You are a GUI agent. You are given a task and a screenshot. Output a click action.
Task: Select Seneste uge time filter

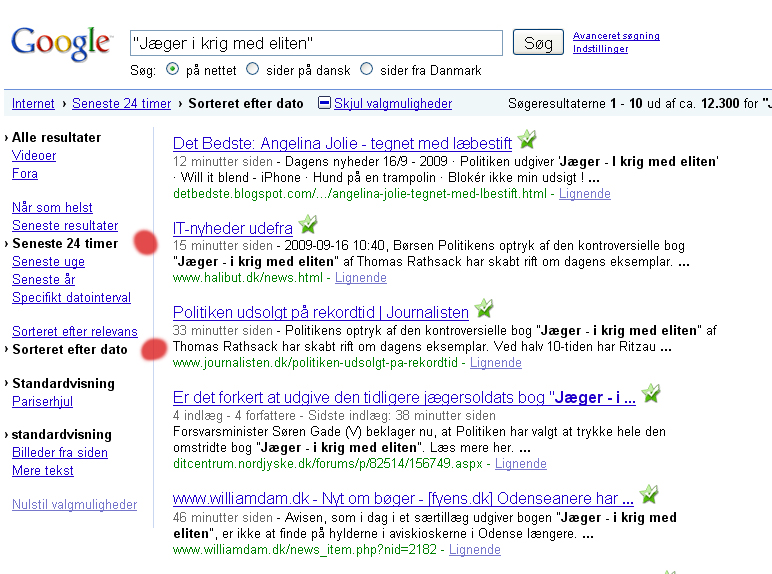click(48, 261)
